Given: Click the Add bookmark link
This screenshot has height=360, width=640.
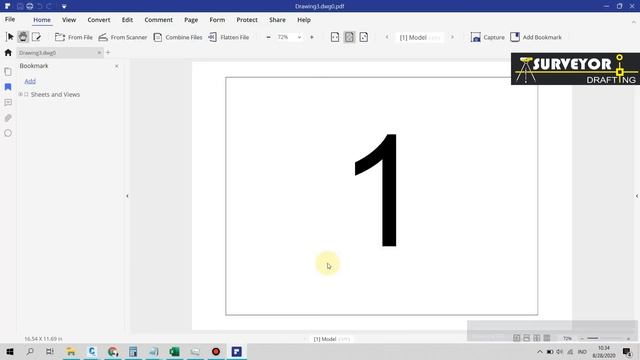Looking at the screenshot, I should point(30,81).
